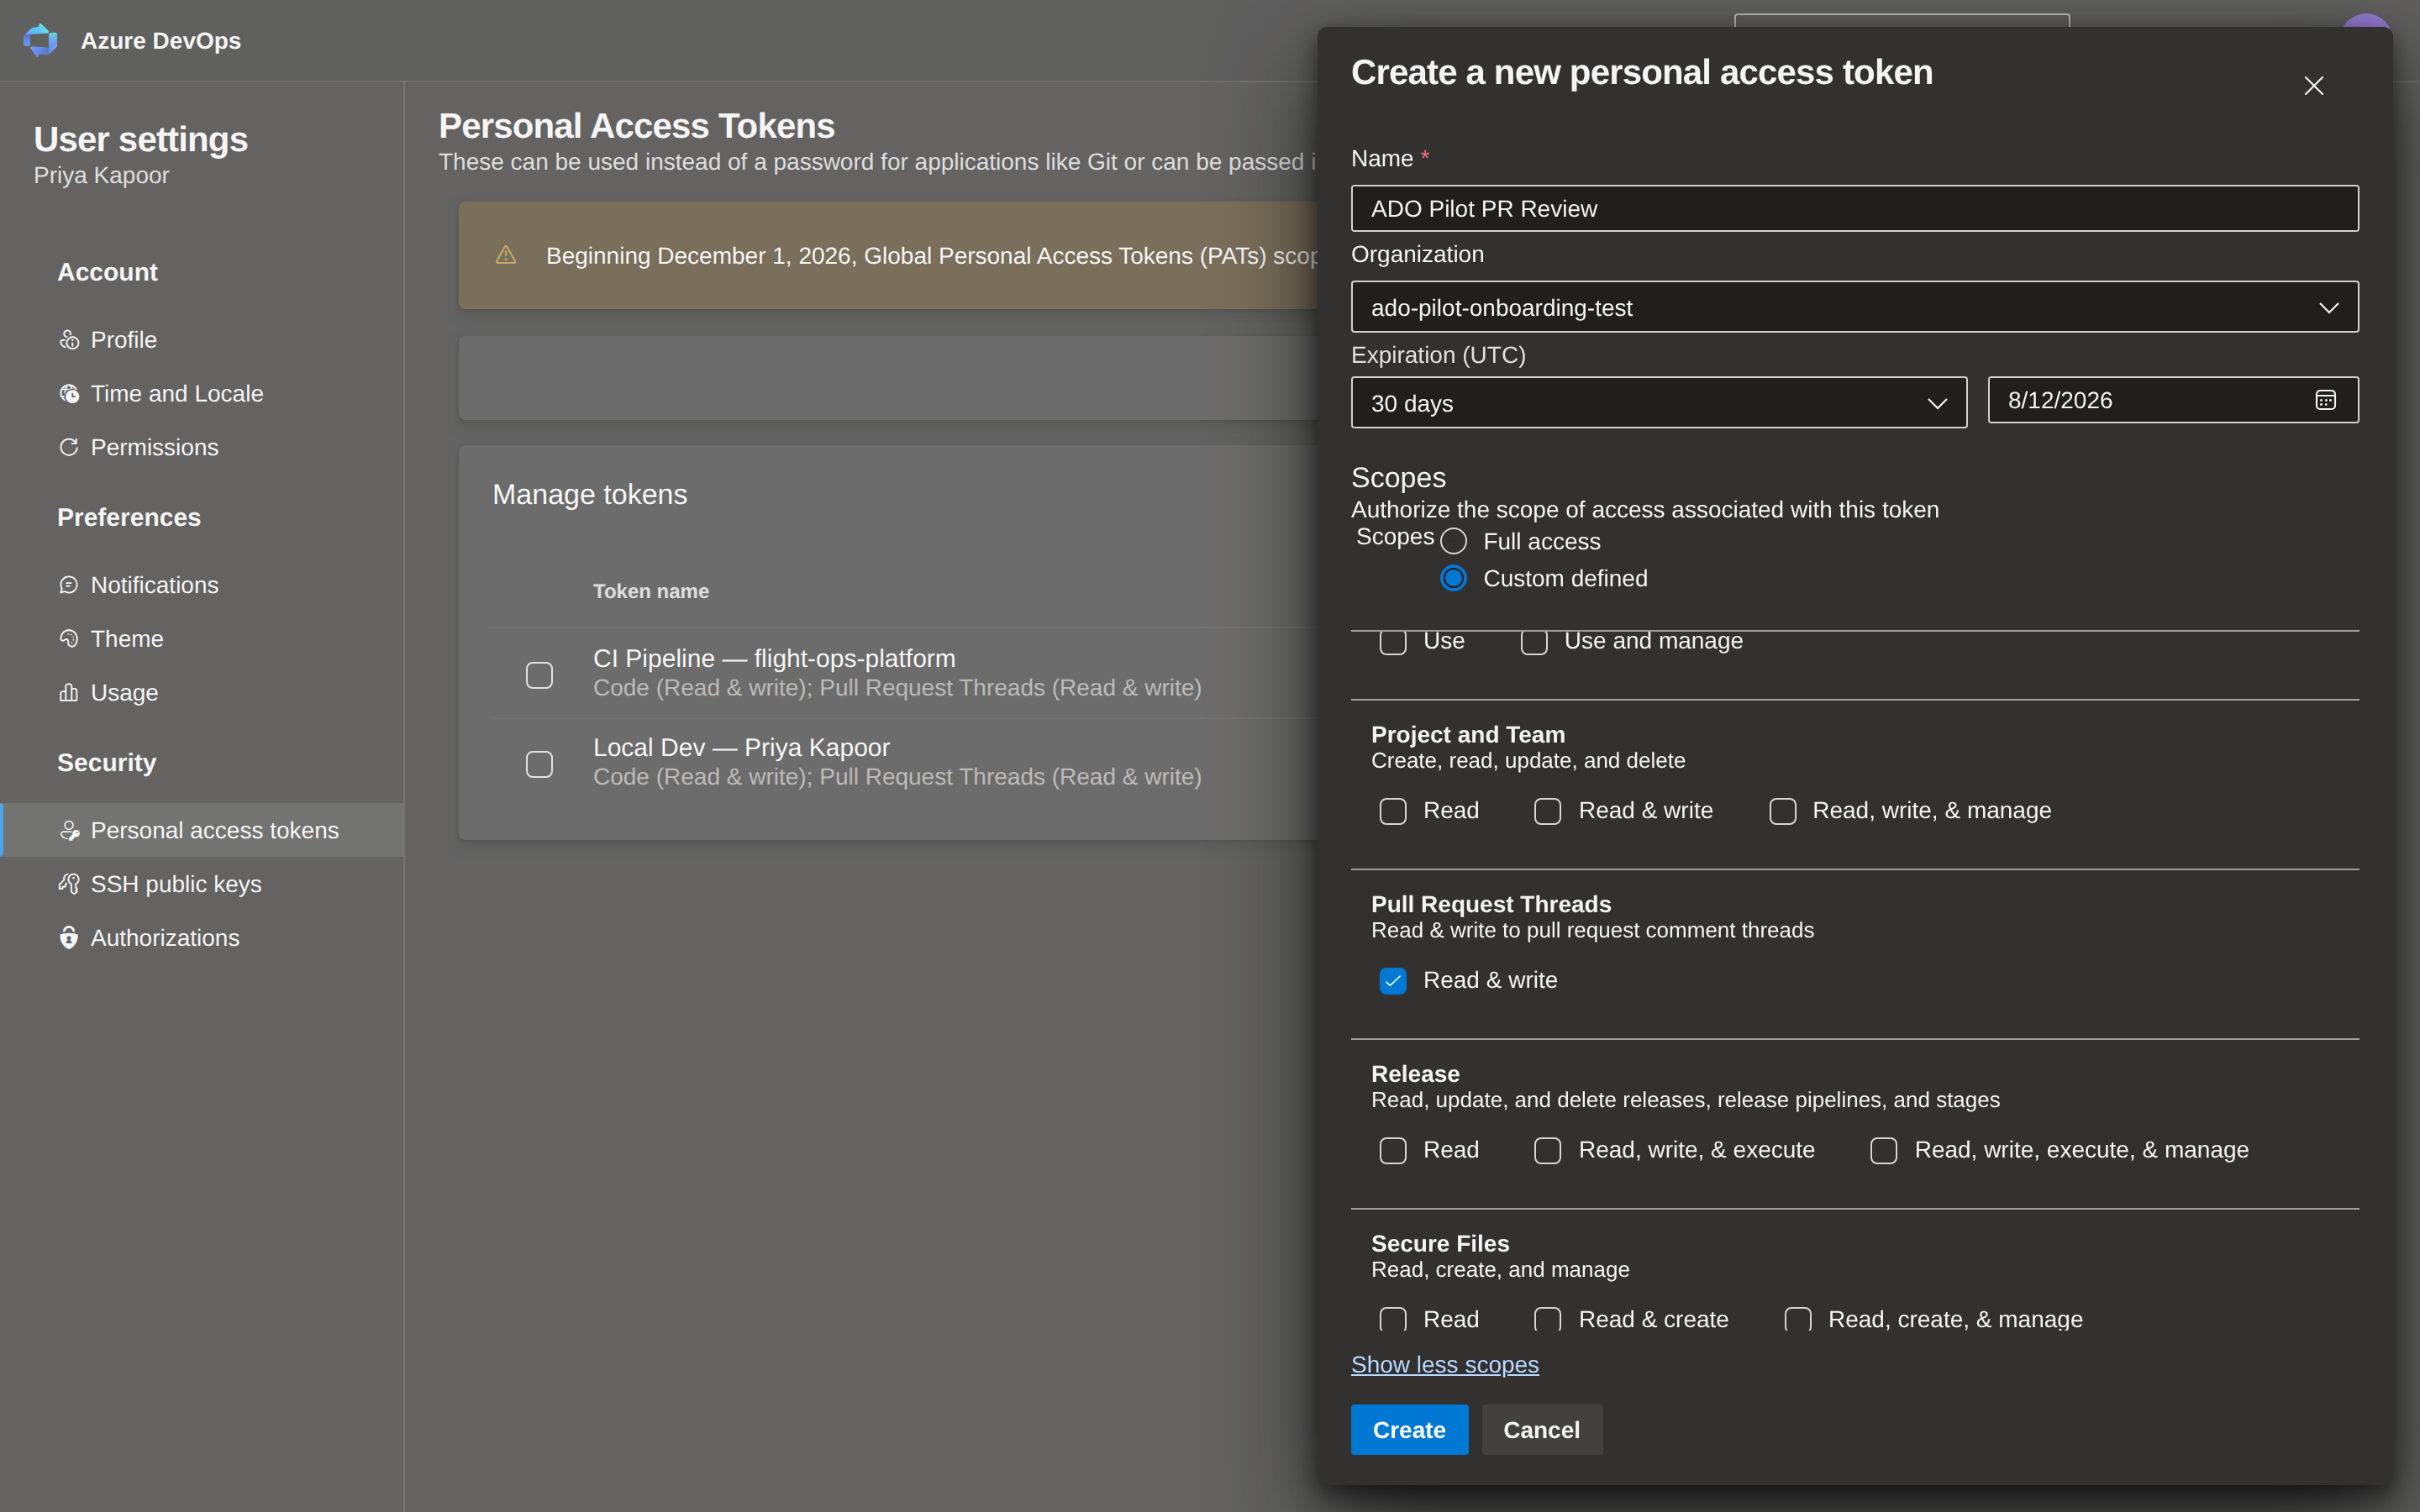Click the expiration date field 8/12/2026
This screenshot has height=1512, width=2420.
(x=2172, y=400)
